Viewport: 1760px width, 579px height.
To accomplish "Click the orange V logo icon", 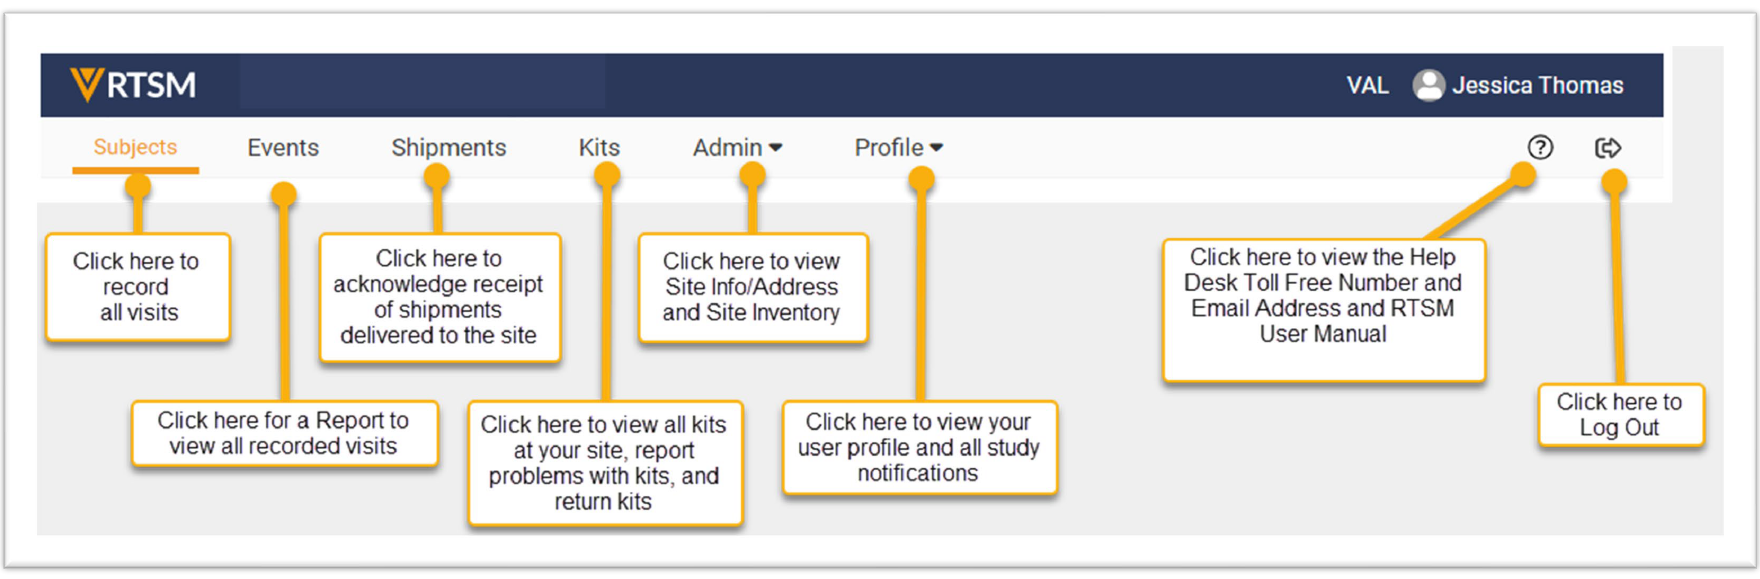I will (x=87, y=85).
